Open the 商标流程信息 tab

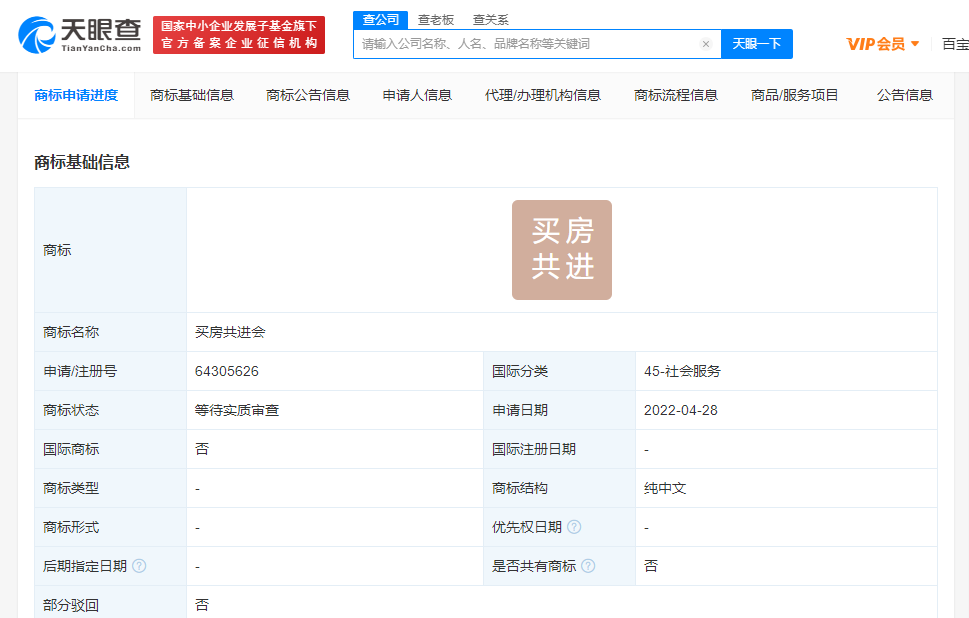pos(676,95)
